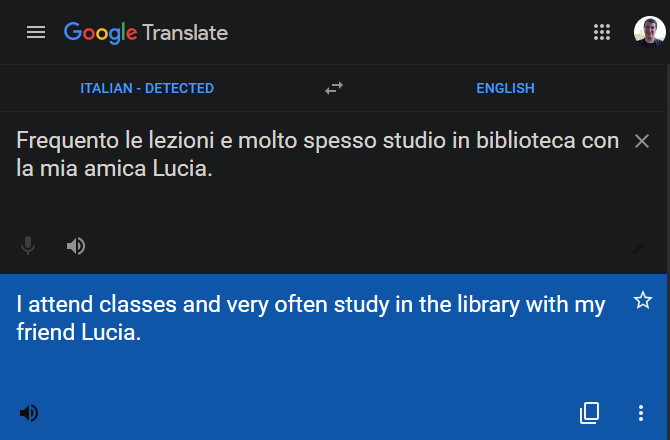Screen dimensions: 670x440
Task: Star the translation to save it
Action: pos(642,301)
